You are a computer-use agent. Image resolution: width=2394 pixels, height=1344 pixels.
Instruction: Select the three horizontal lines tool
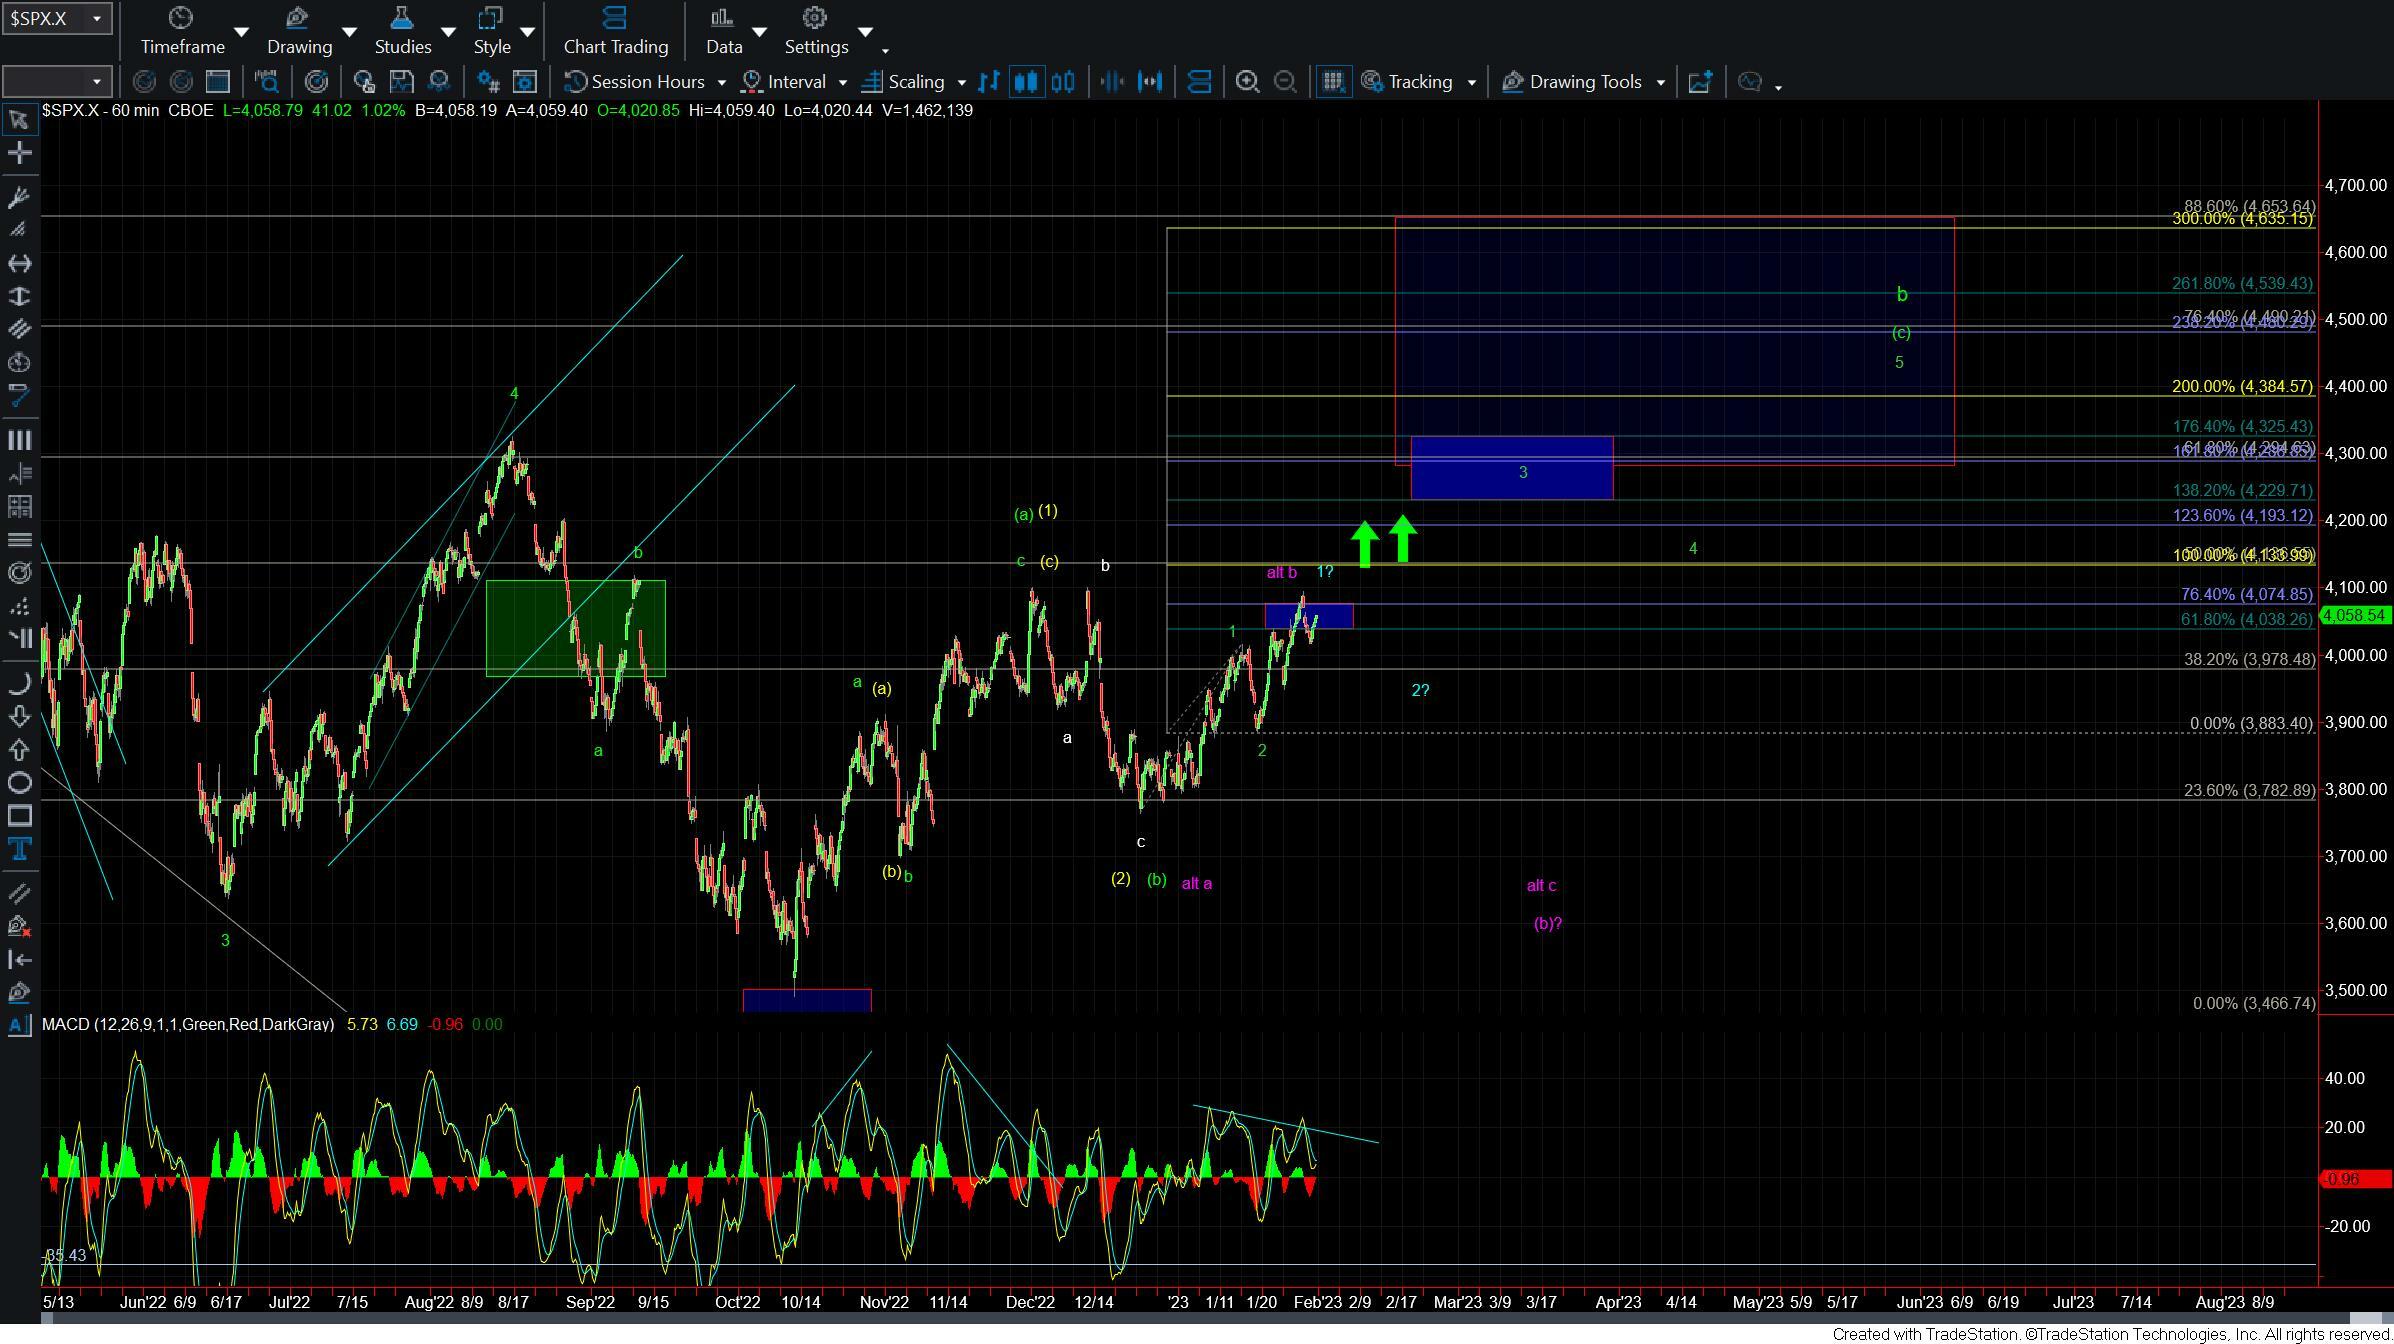(x=19, y=540)
